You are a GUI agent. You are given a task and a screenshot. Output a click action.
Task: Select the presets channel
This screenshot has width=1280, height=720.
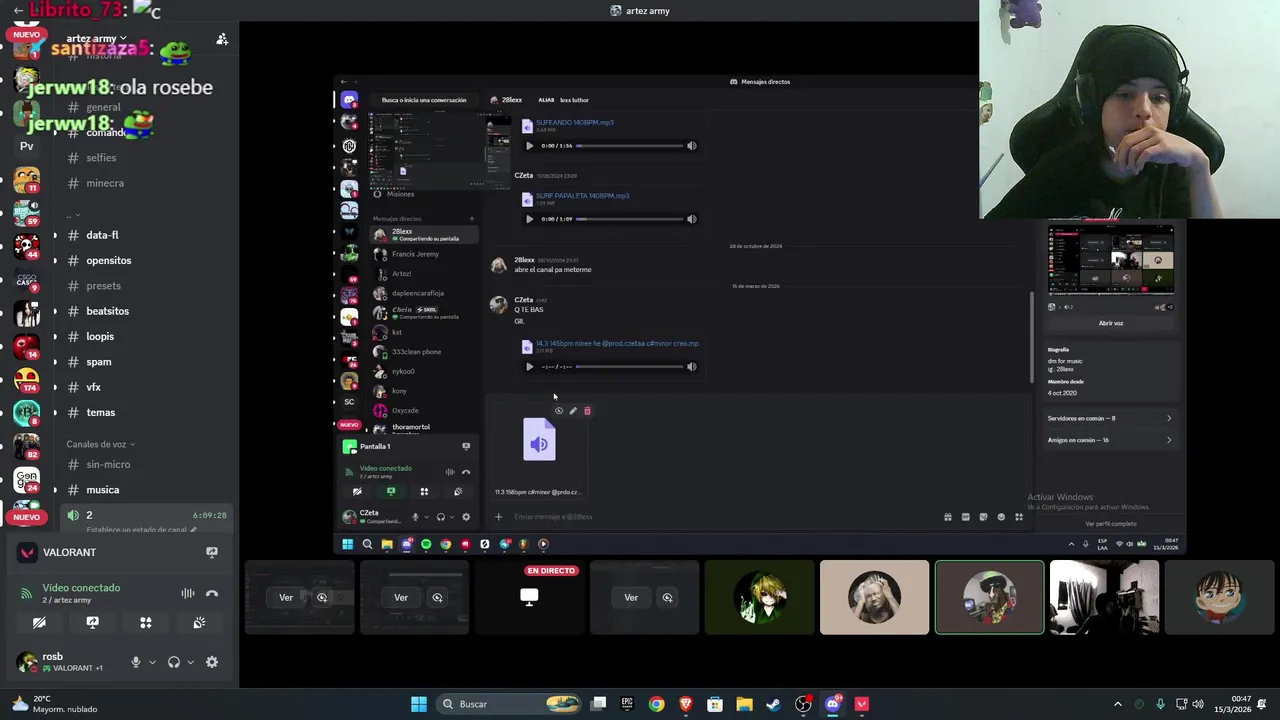(x=103, y=286)
